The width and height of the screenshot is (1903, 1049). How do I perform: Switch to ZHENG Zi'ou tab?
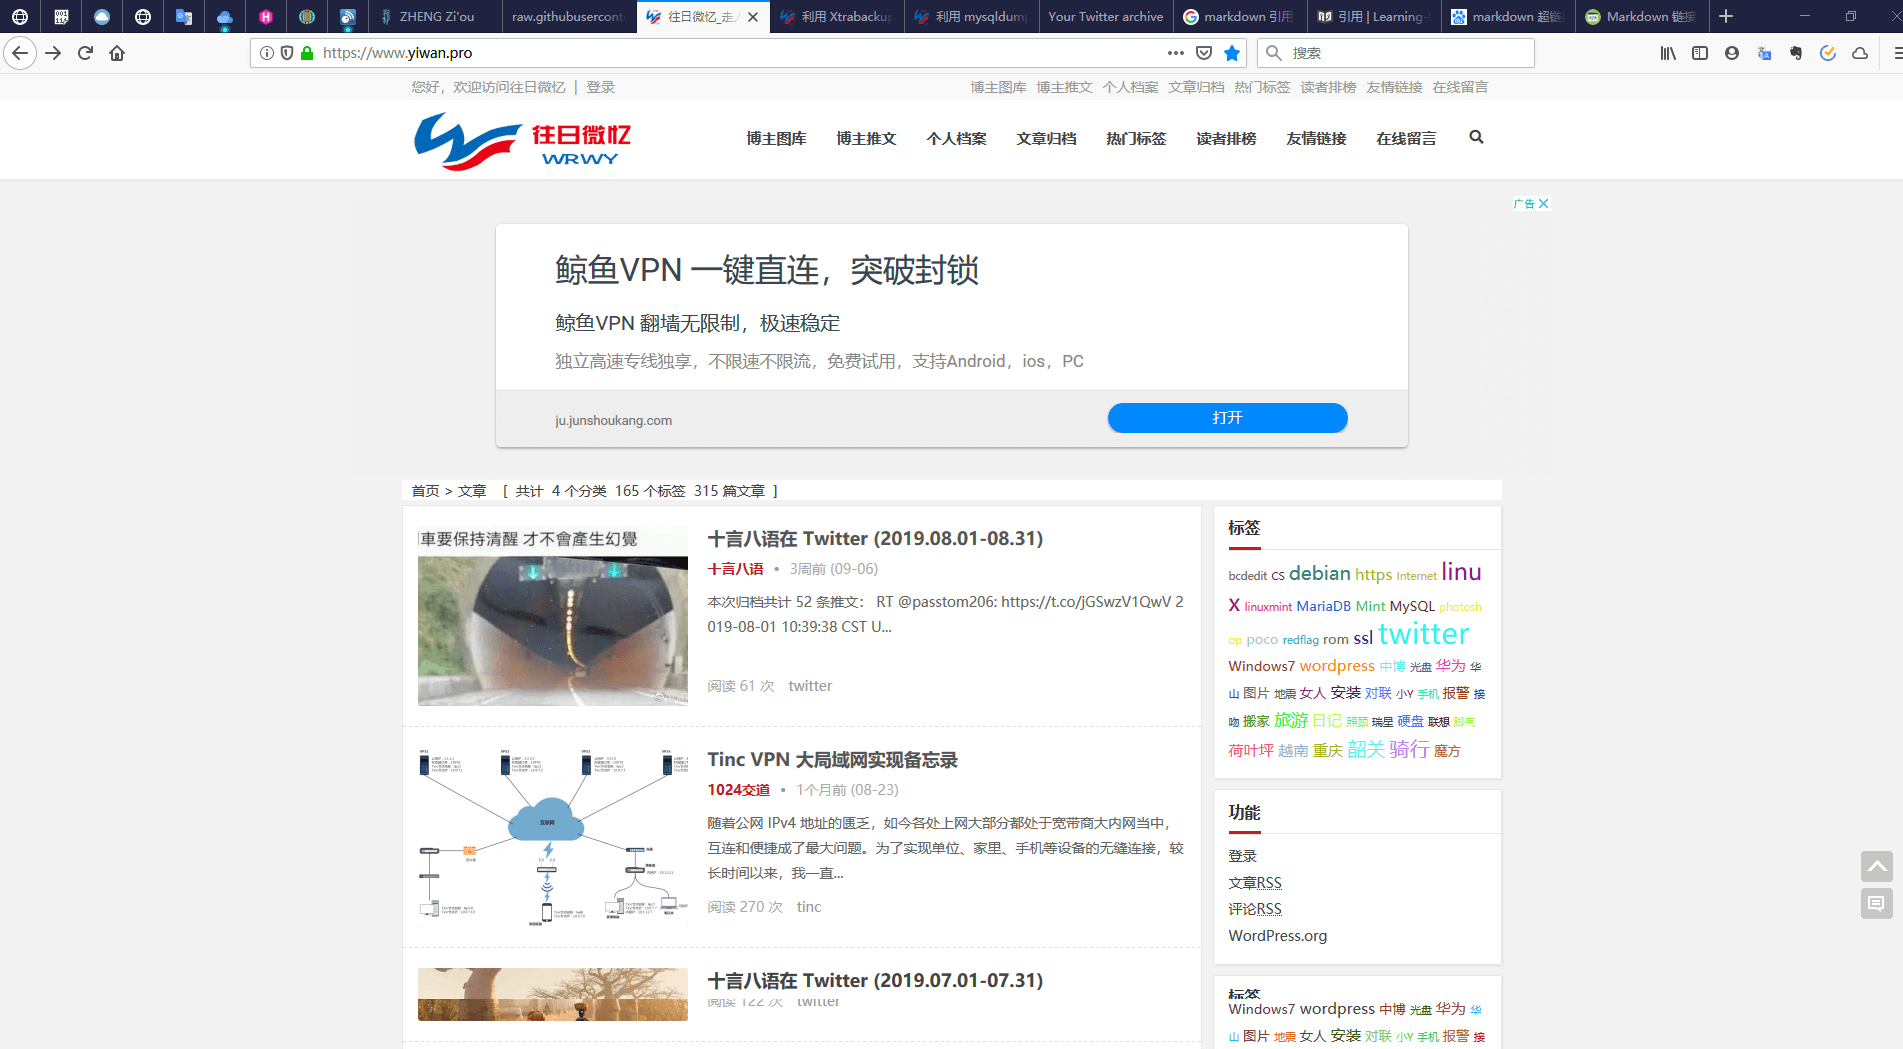coord(435,16)
